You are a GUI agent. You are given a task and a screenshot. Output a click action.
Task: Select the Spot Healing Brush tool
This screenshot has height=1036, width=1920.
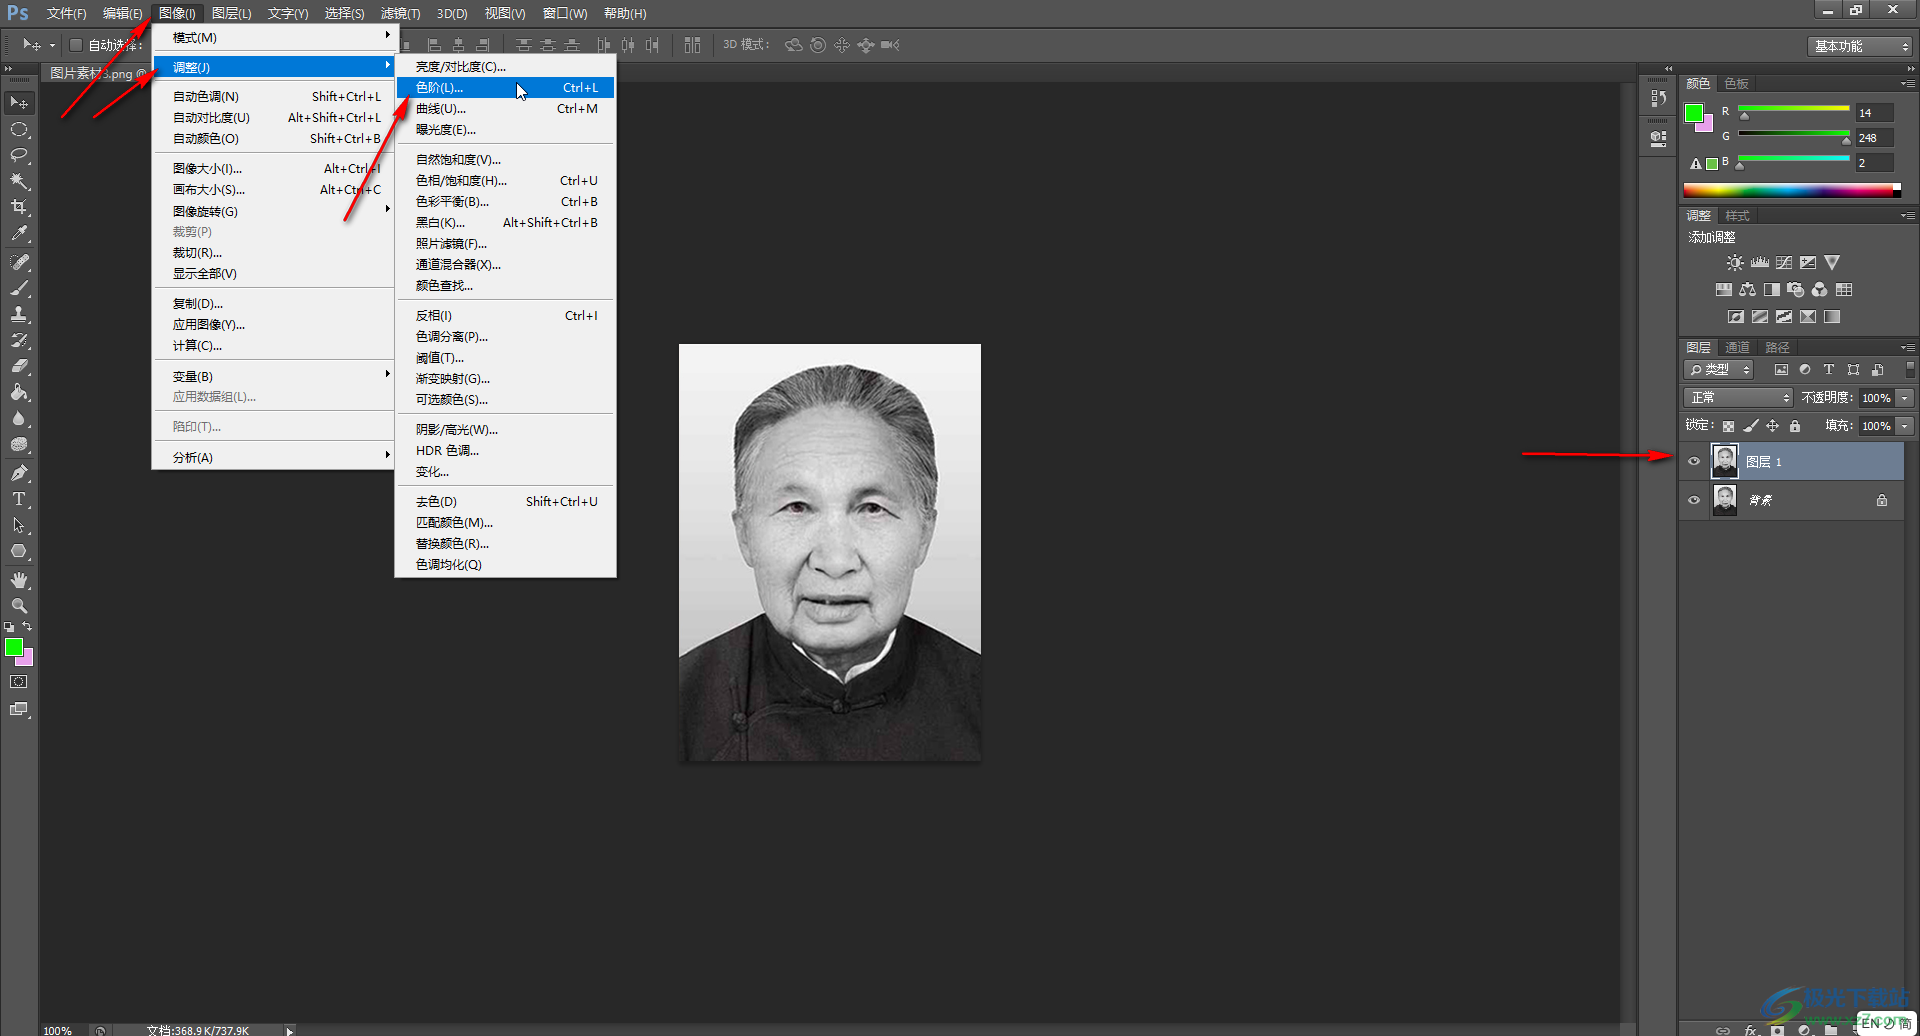(x=19, y=262)
